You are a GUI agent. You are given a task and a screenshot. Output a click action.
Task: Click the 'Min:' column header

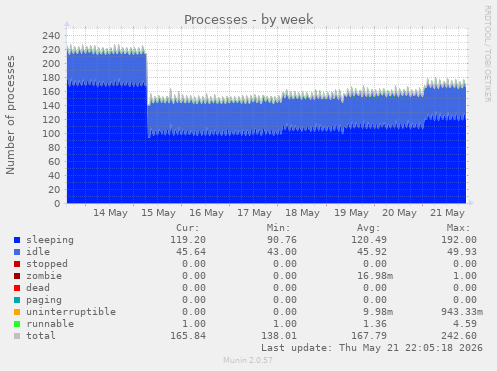278,228
